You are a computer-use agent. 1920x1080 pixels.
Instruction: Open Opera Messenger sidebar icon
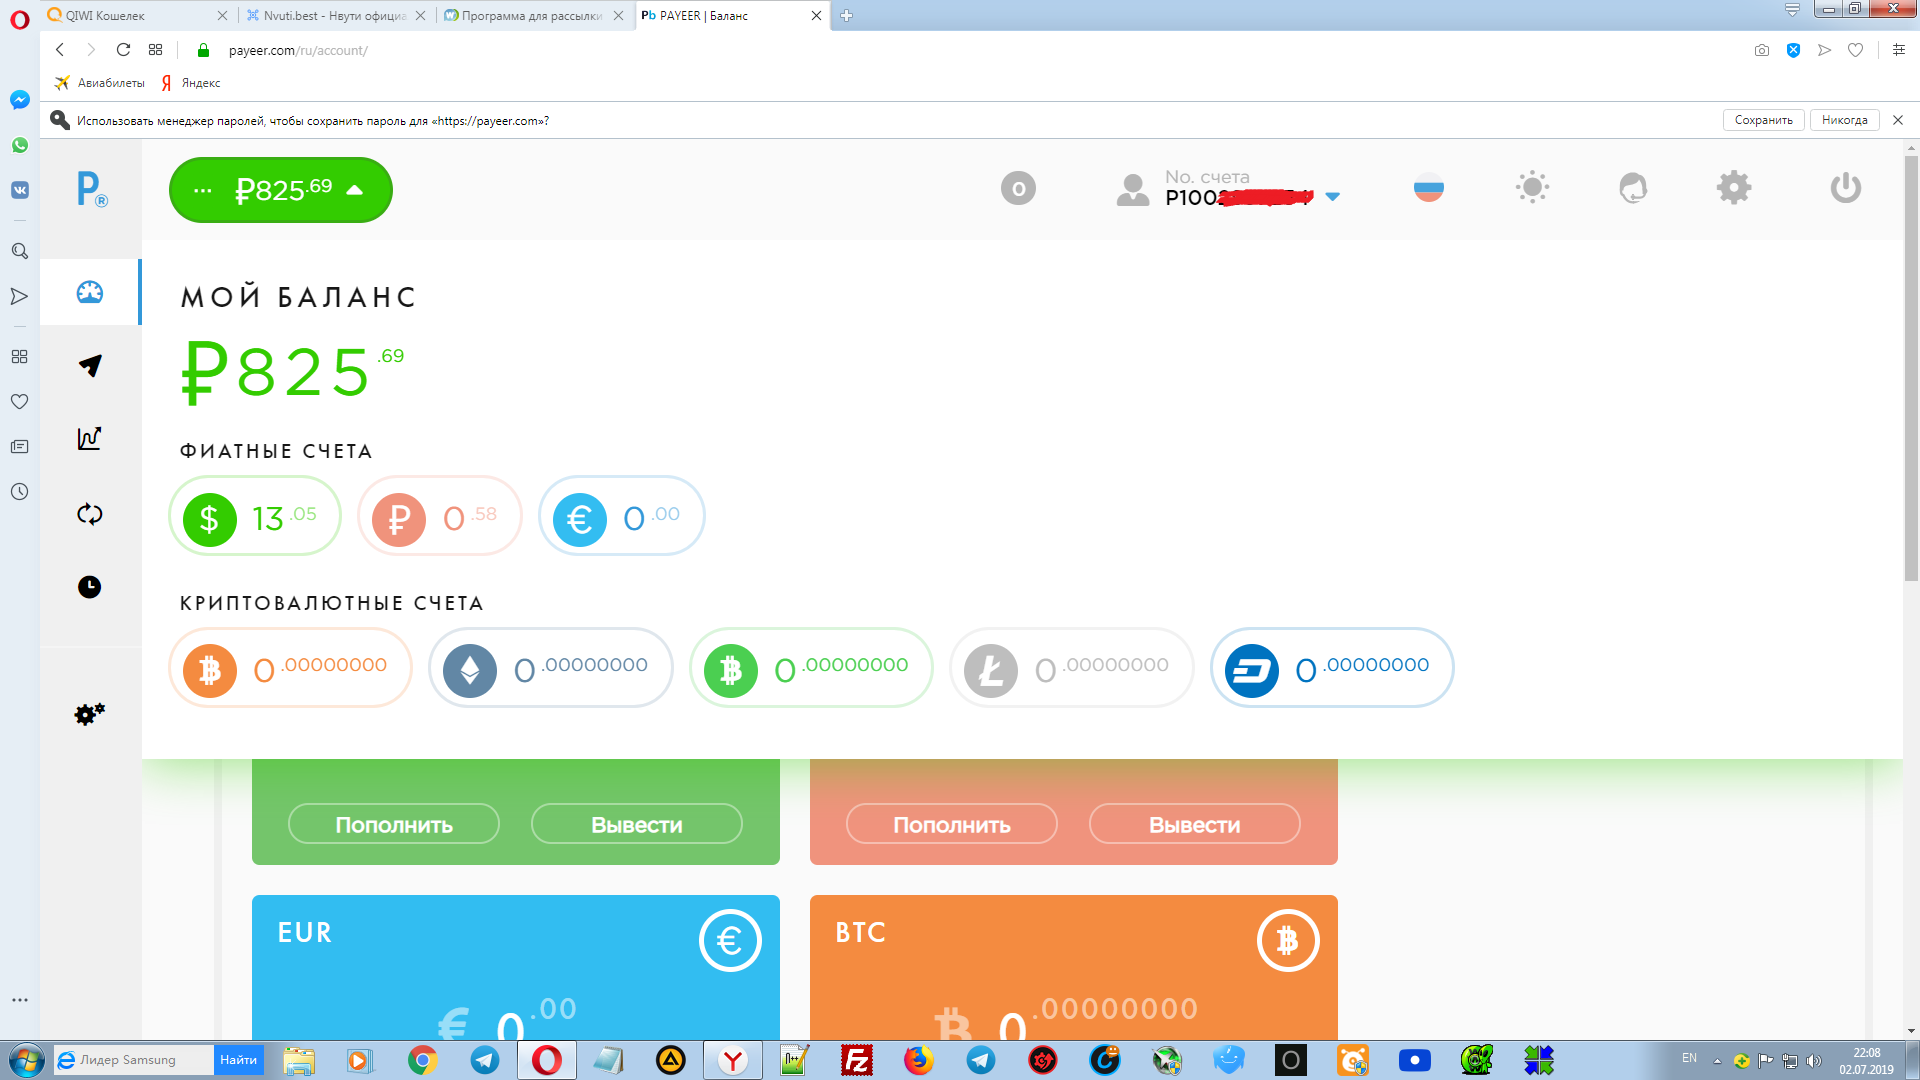point(19,100)
